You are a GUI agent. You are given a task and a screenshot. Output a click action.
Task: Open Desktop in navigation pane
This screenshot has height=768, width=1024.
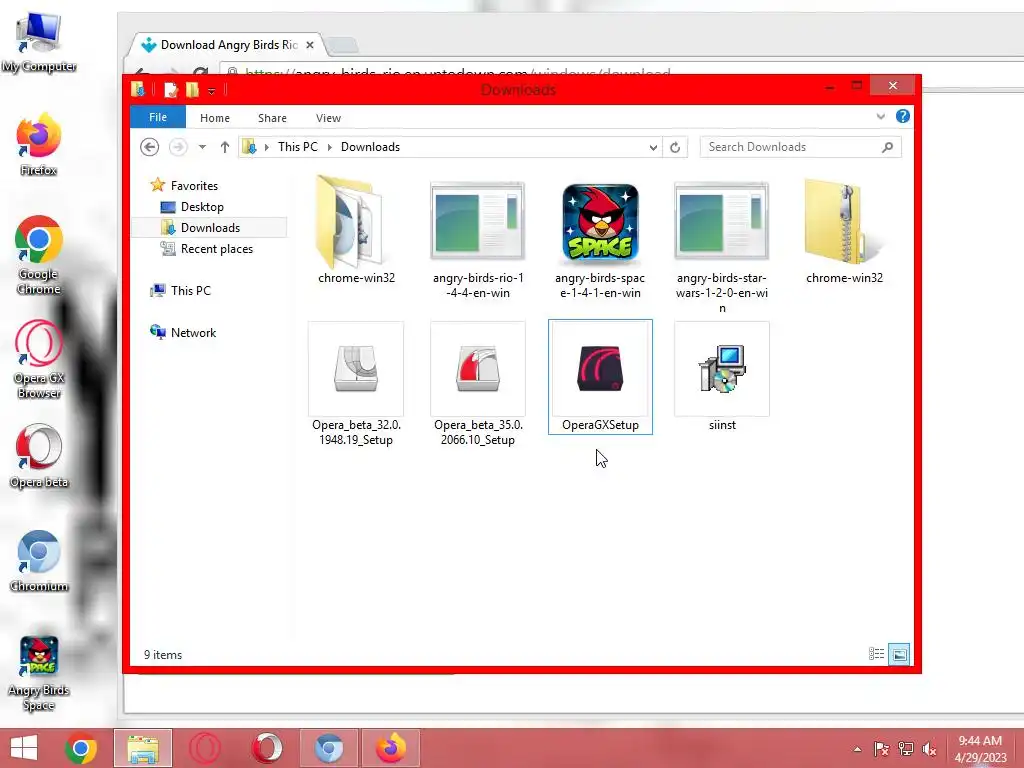click(x=202, y=206)
